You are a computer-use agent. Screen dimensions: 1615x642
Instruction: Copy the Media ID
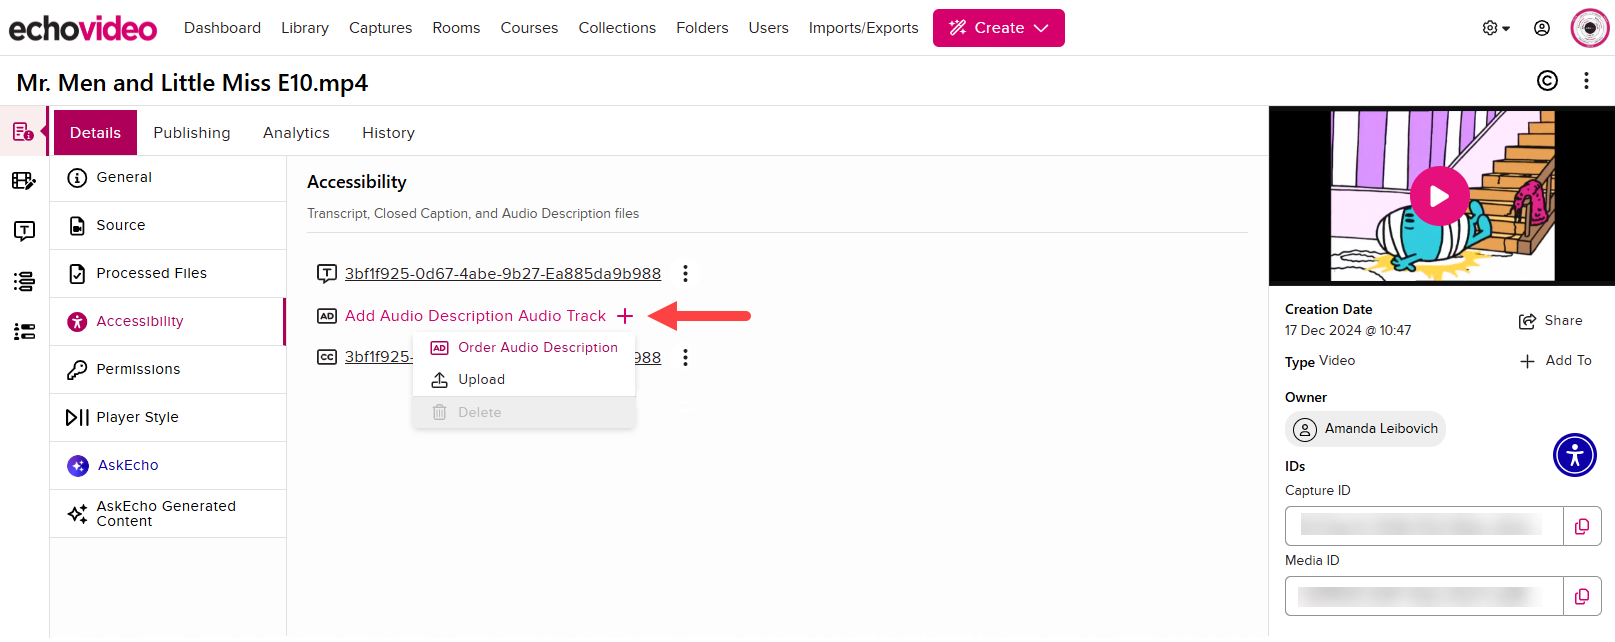click(1582, 596)
